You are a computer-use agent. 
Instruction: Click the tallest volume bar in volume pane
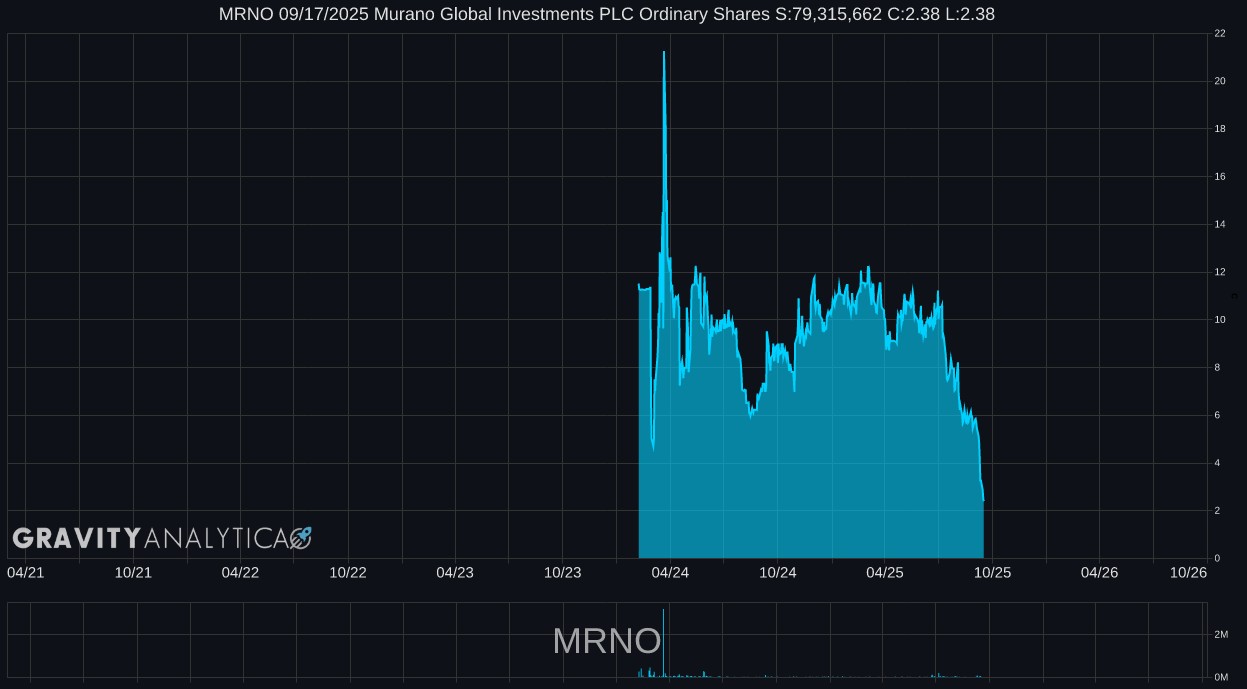(x=663, y=643)
